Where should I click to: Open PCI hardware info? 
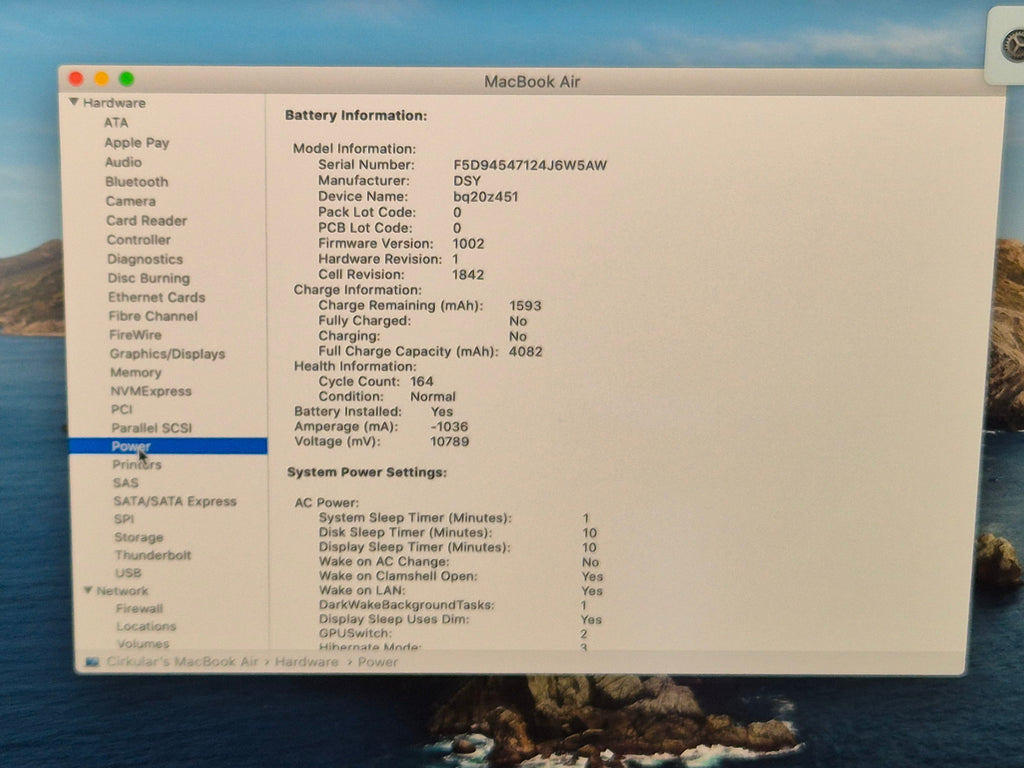[x=122, y=409]
